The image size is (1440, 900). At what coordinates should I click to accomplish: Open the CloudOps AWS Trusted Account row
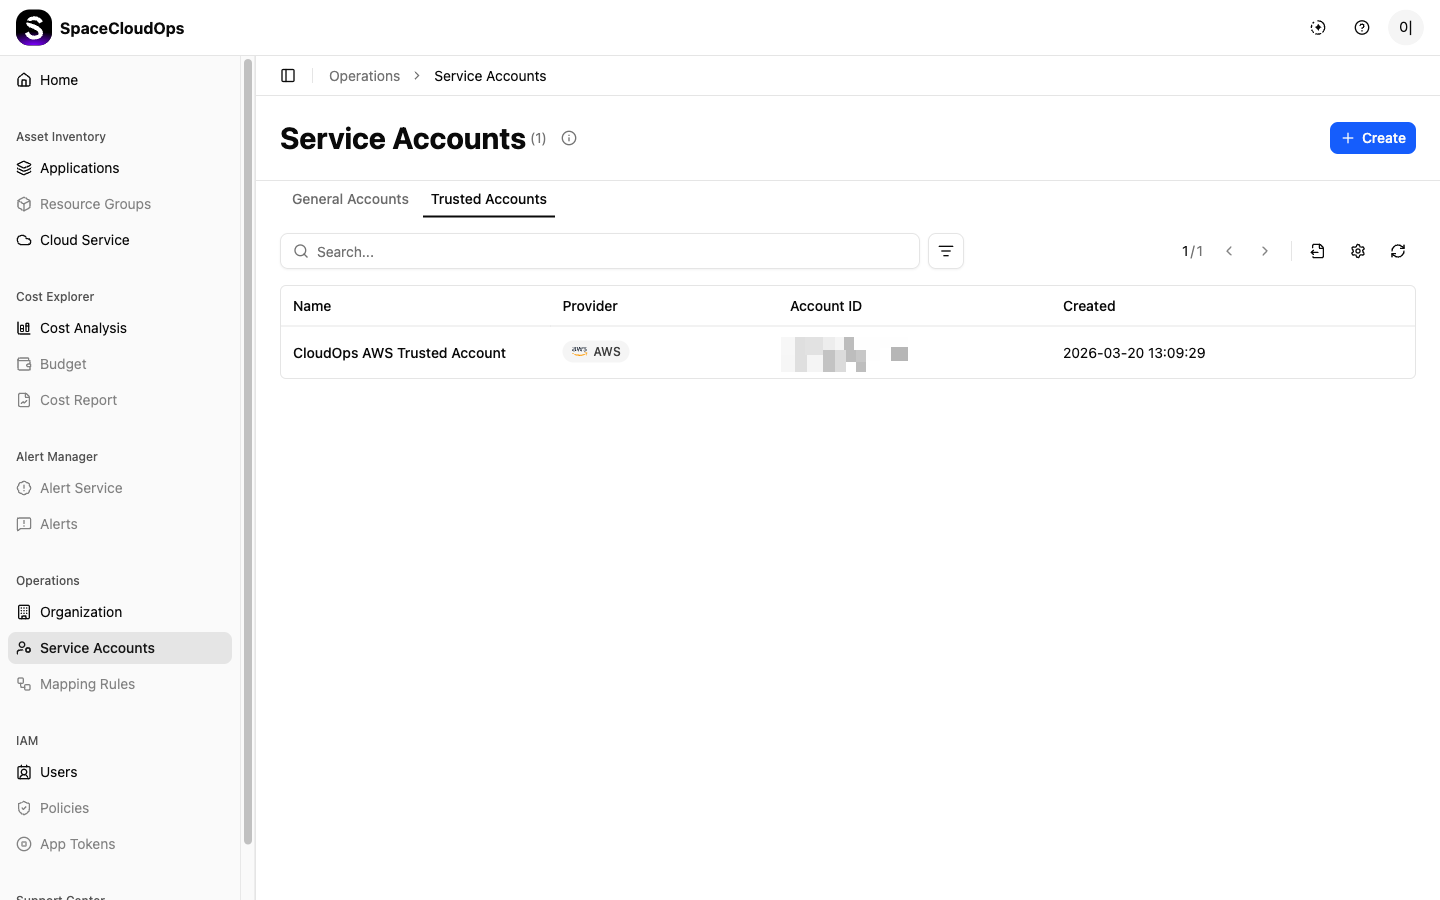coord(848,353)
